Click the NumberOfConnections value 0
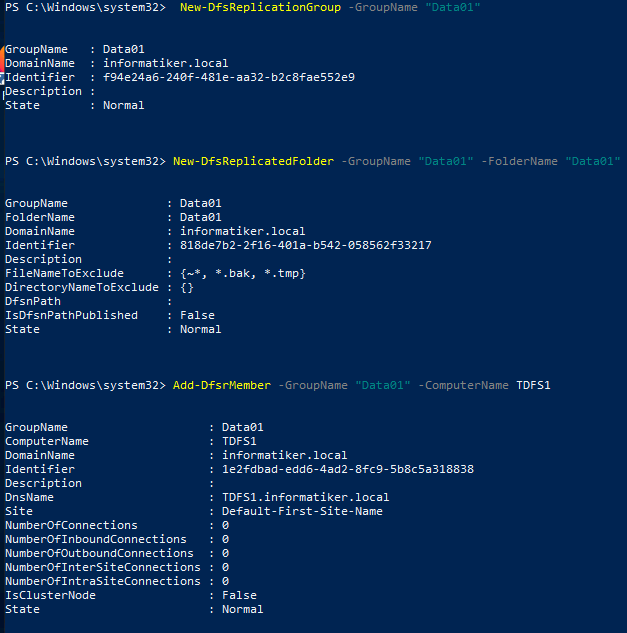The image size is (627, 633). (225, 525)
